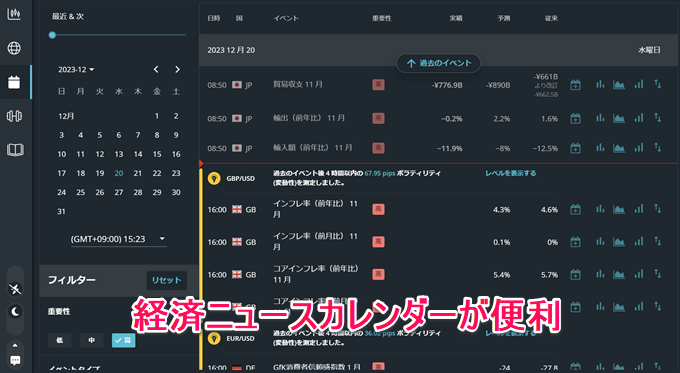This screenshot has height=373, width=680.
Task: Click 輸出（前年比）11月 event name
Action: coord(309,118)
